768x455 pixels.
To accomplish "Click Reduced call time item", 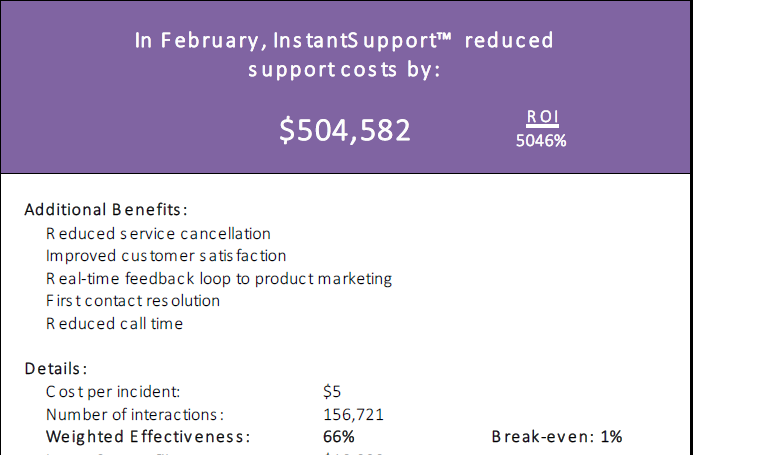I will (x=114, y=324).
